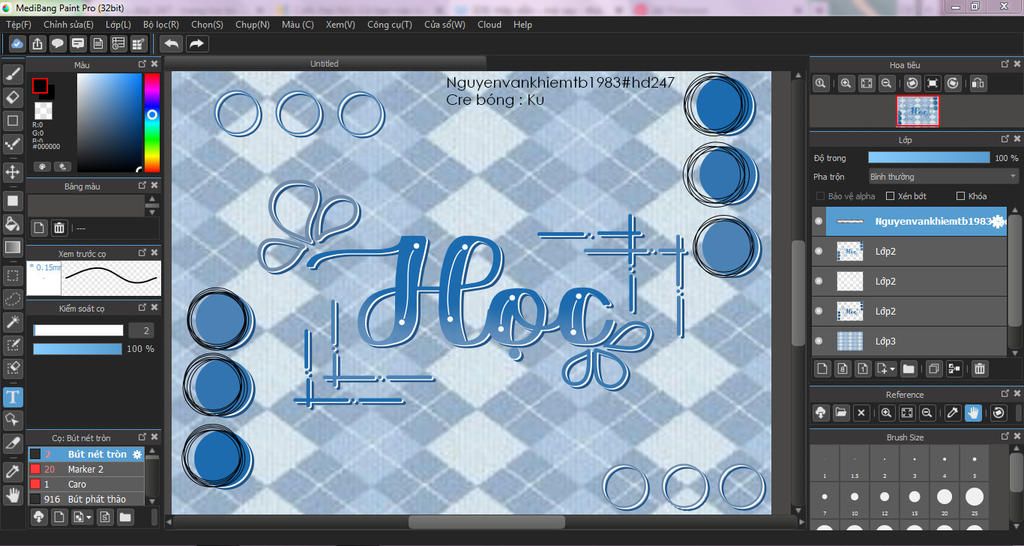Viewport: 1024px width, 546px height.
Task: Rotate view left in Hoa tiêu navigator
Action: pos(912,83)
